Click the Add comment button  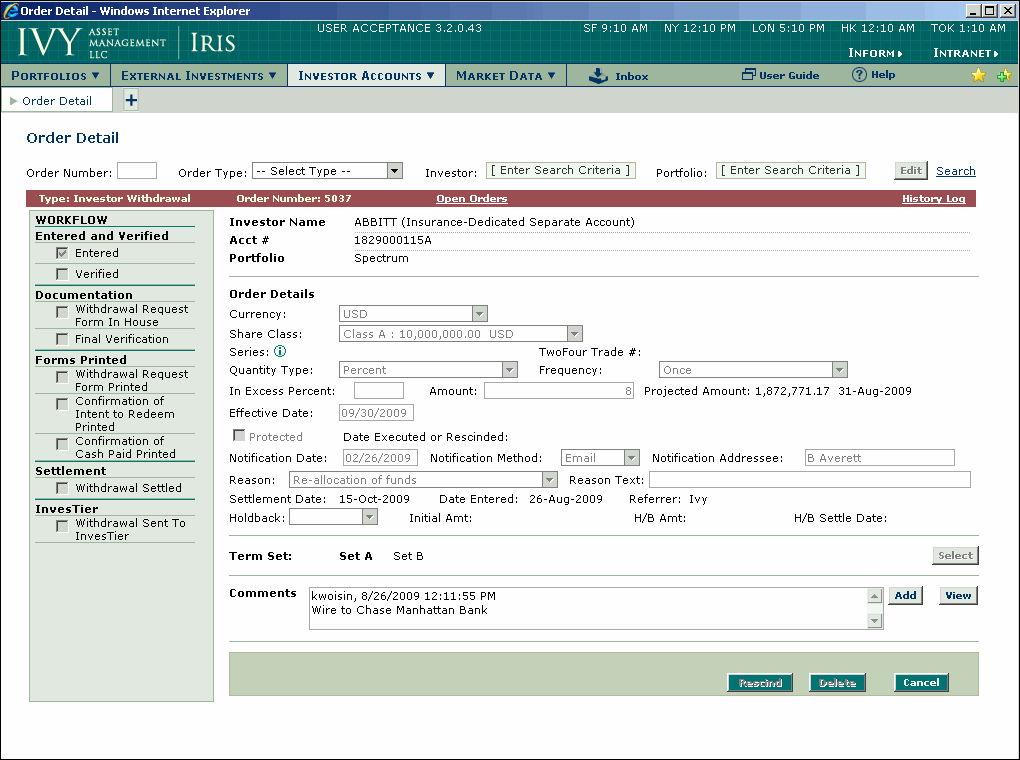click(x=905, y=595)
